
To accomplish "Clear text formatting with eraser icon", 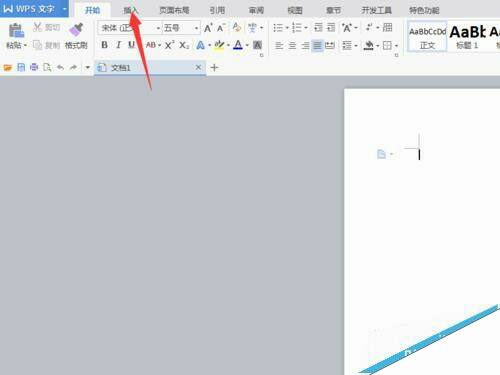I will (x=237, y=27).
